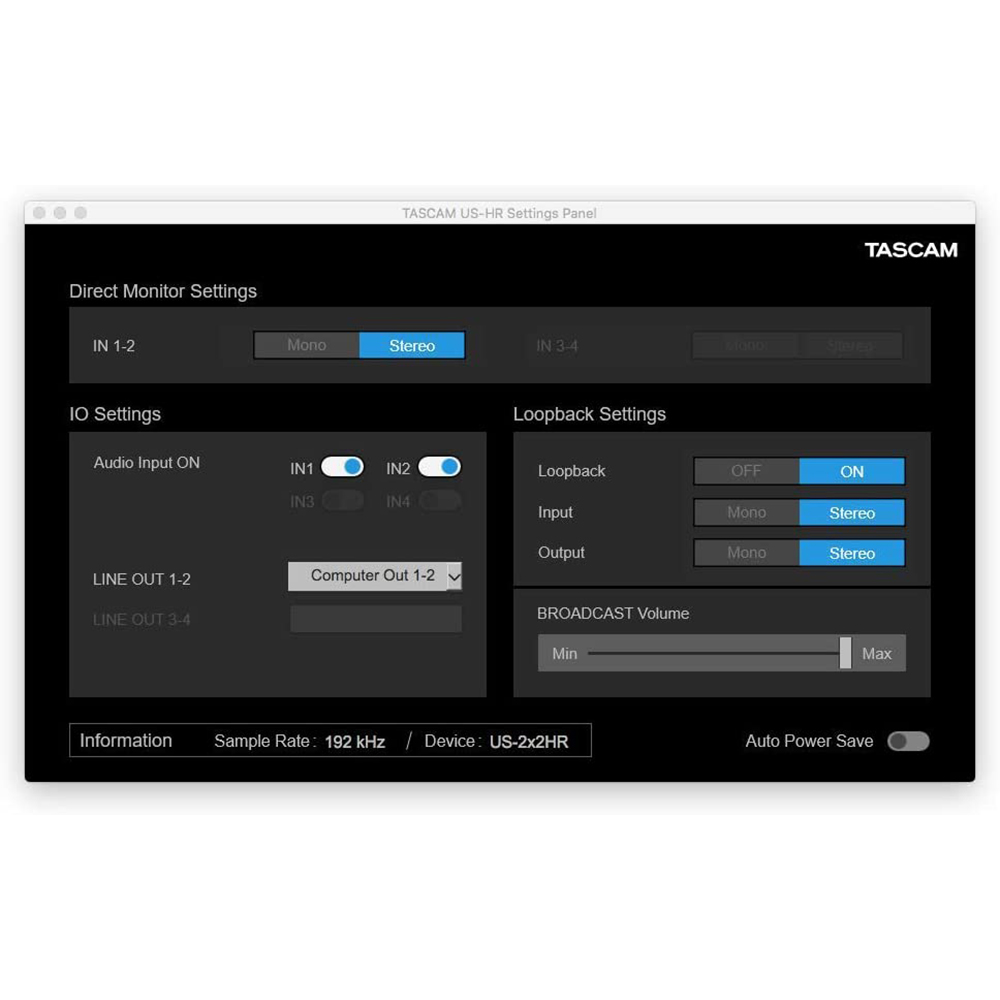Click the LINE OUT 1-2 dropdown arrow

(x=454, y=576)
